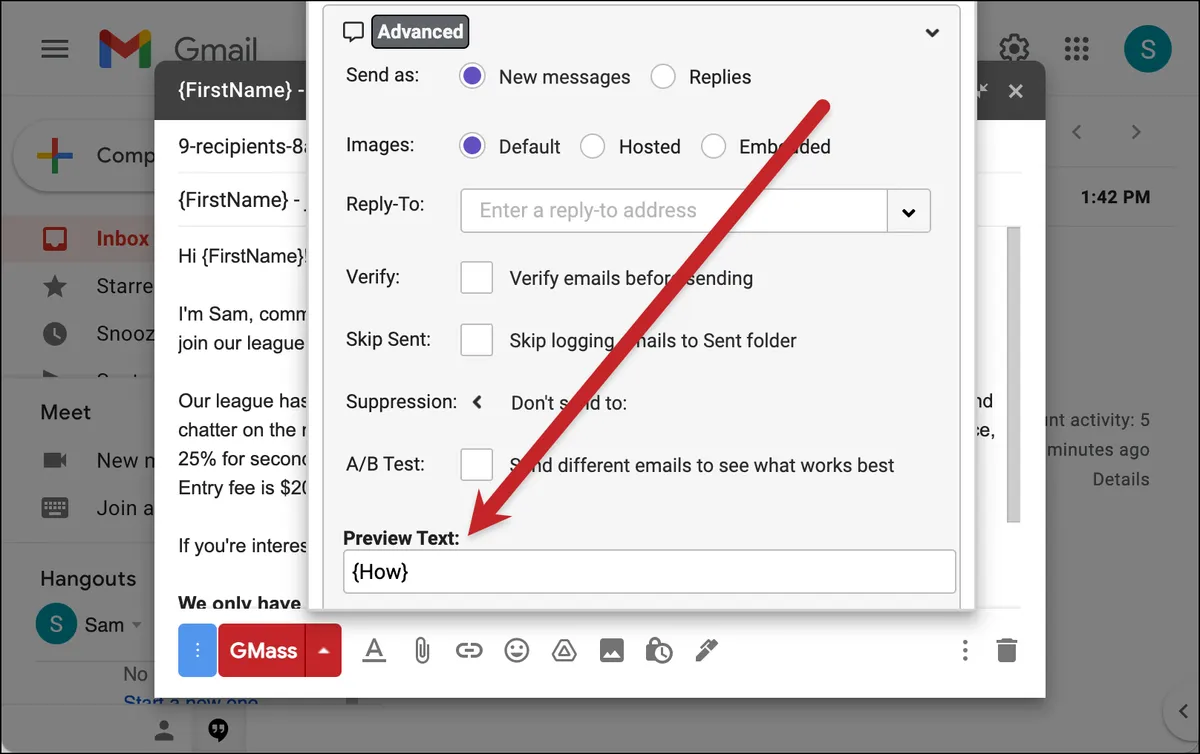Enable the A/B Test checkbox

(x=477, y=465)
